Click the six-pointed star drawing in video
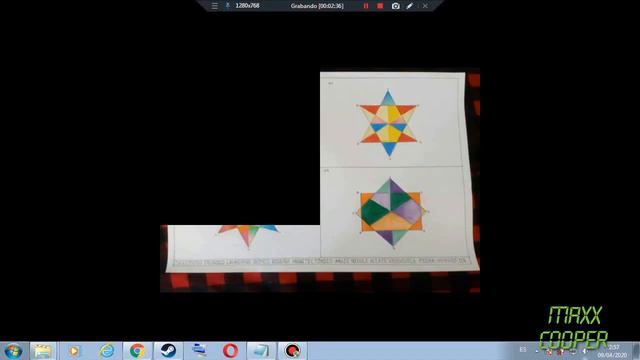Screen dimensions: 640x360 pyautogui.click(x=389, y=123)
